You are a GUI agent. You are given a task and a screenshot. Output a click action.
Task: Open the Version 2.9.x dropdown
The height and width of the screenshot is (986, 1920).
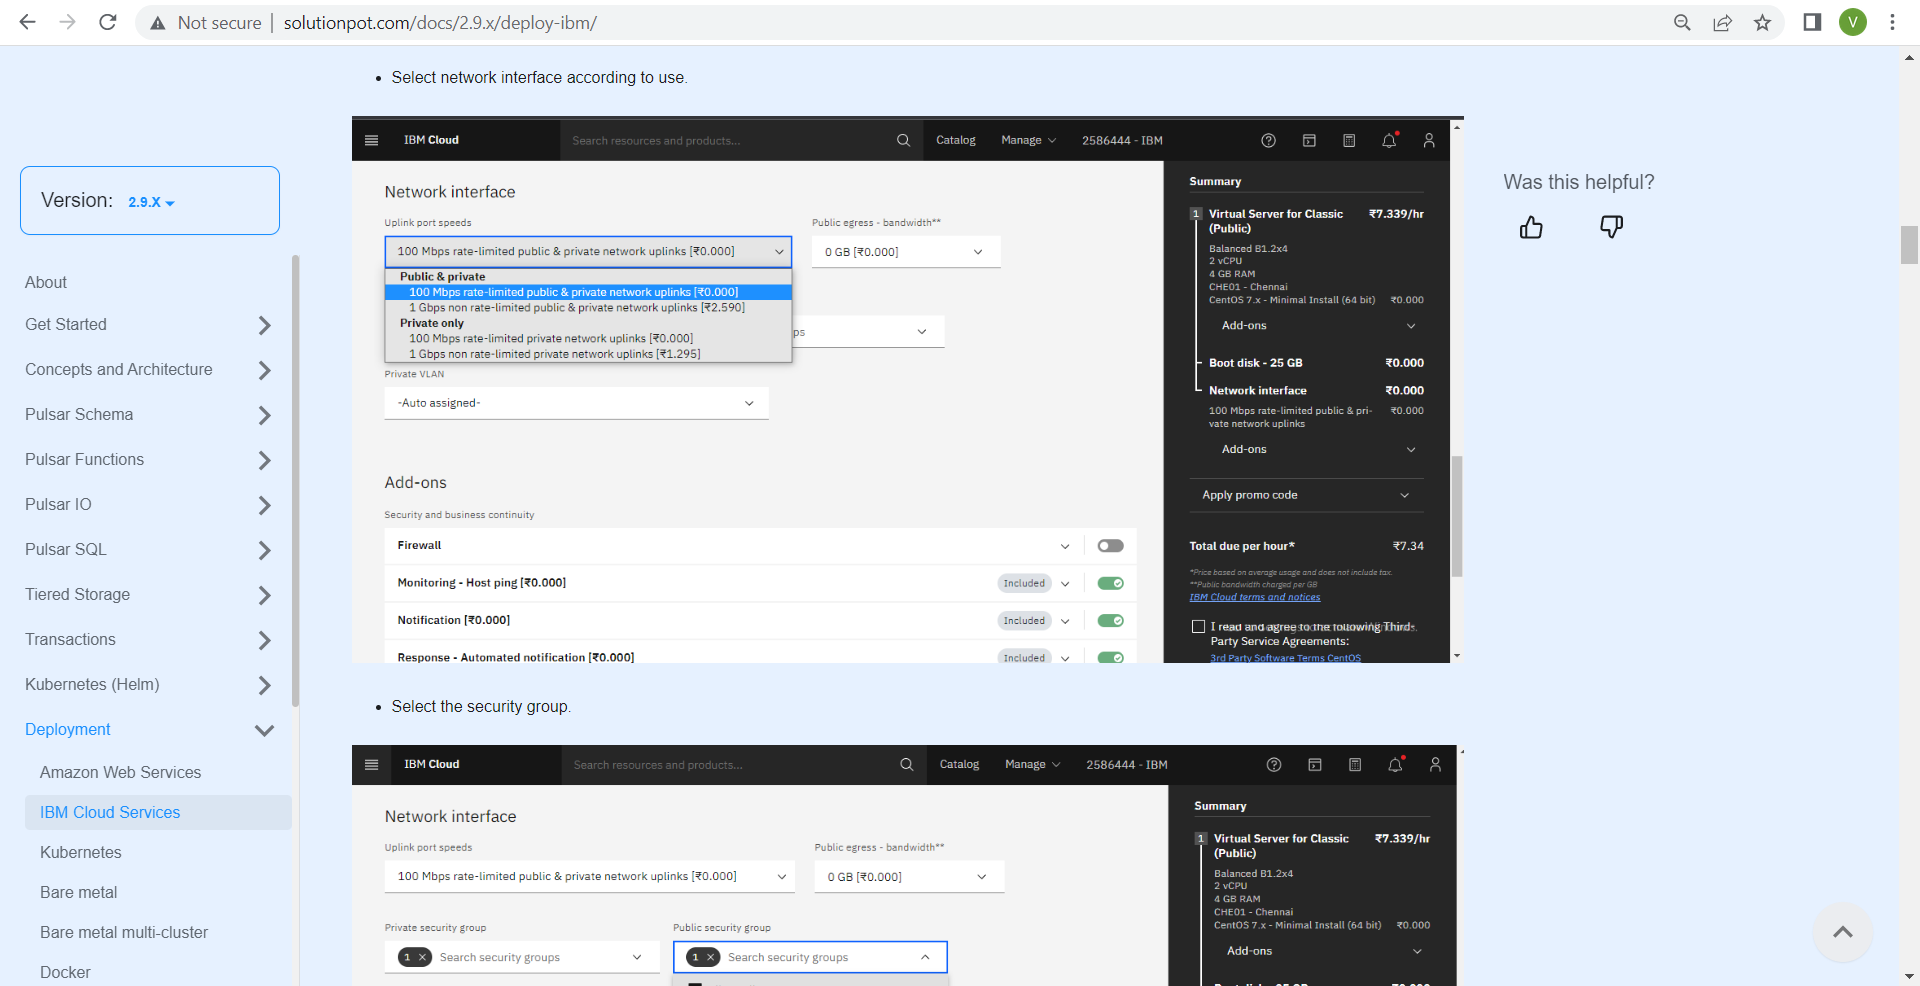point(151,202)
